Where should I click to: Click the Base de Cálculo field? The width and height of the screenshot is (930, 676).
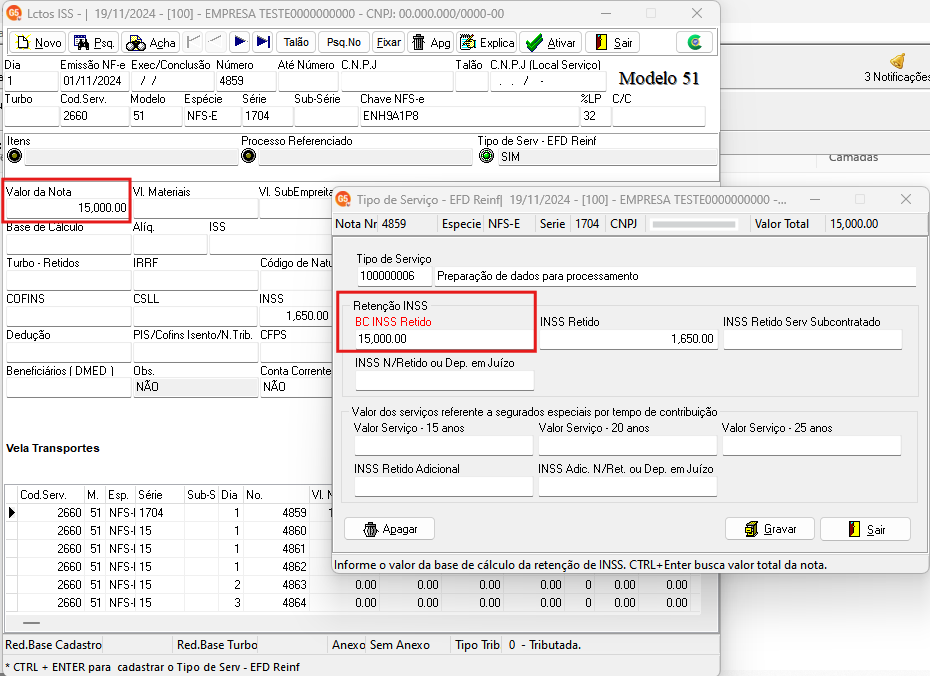pos(68,244)
